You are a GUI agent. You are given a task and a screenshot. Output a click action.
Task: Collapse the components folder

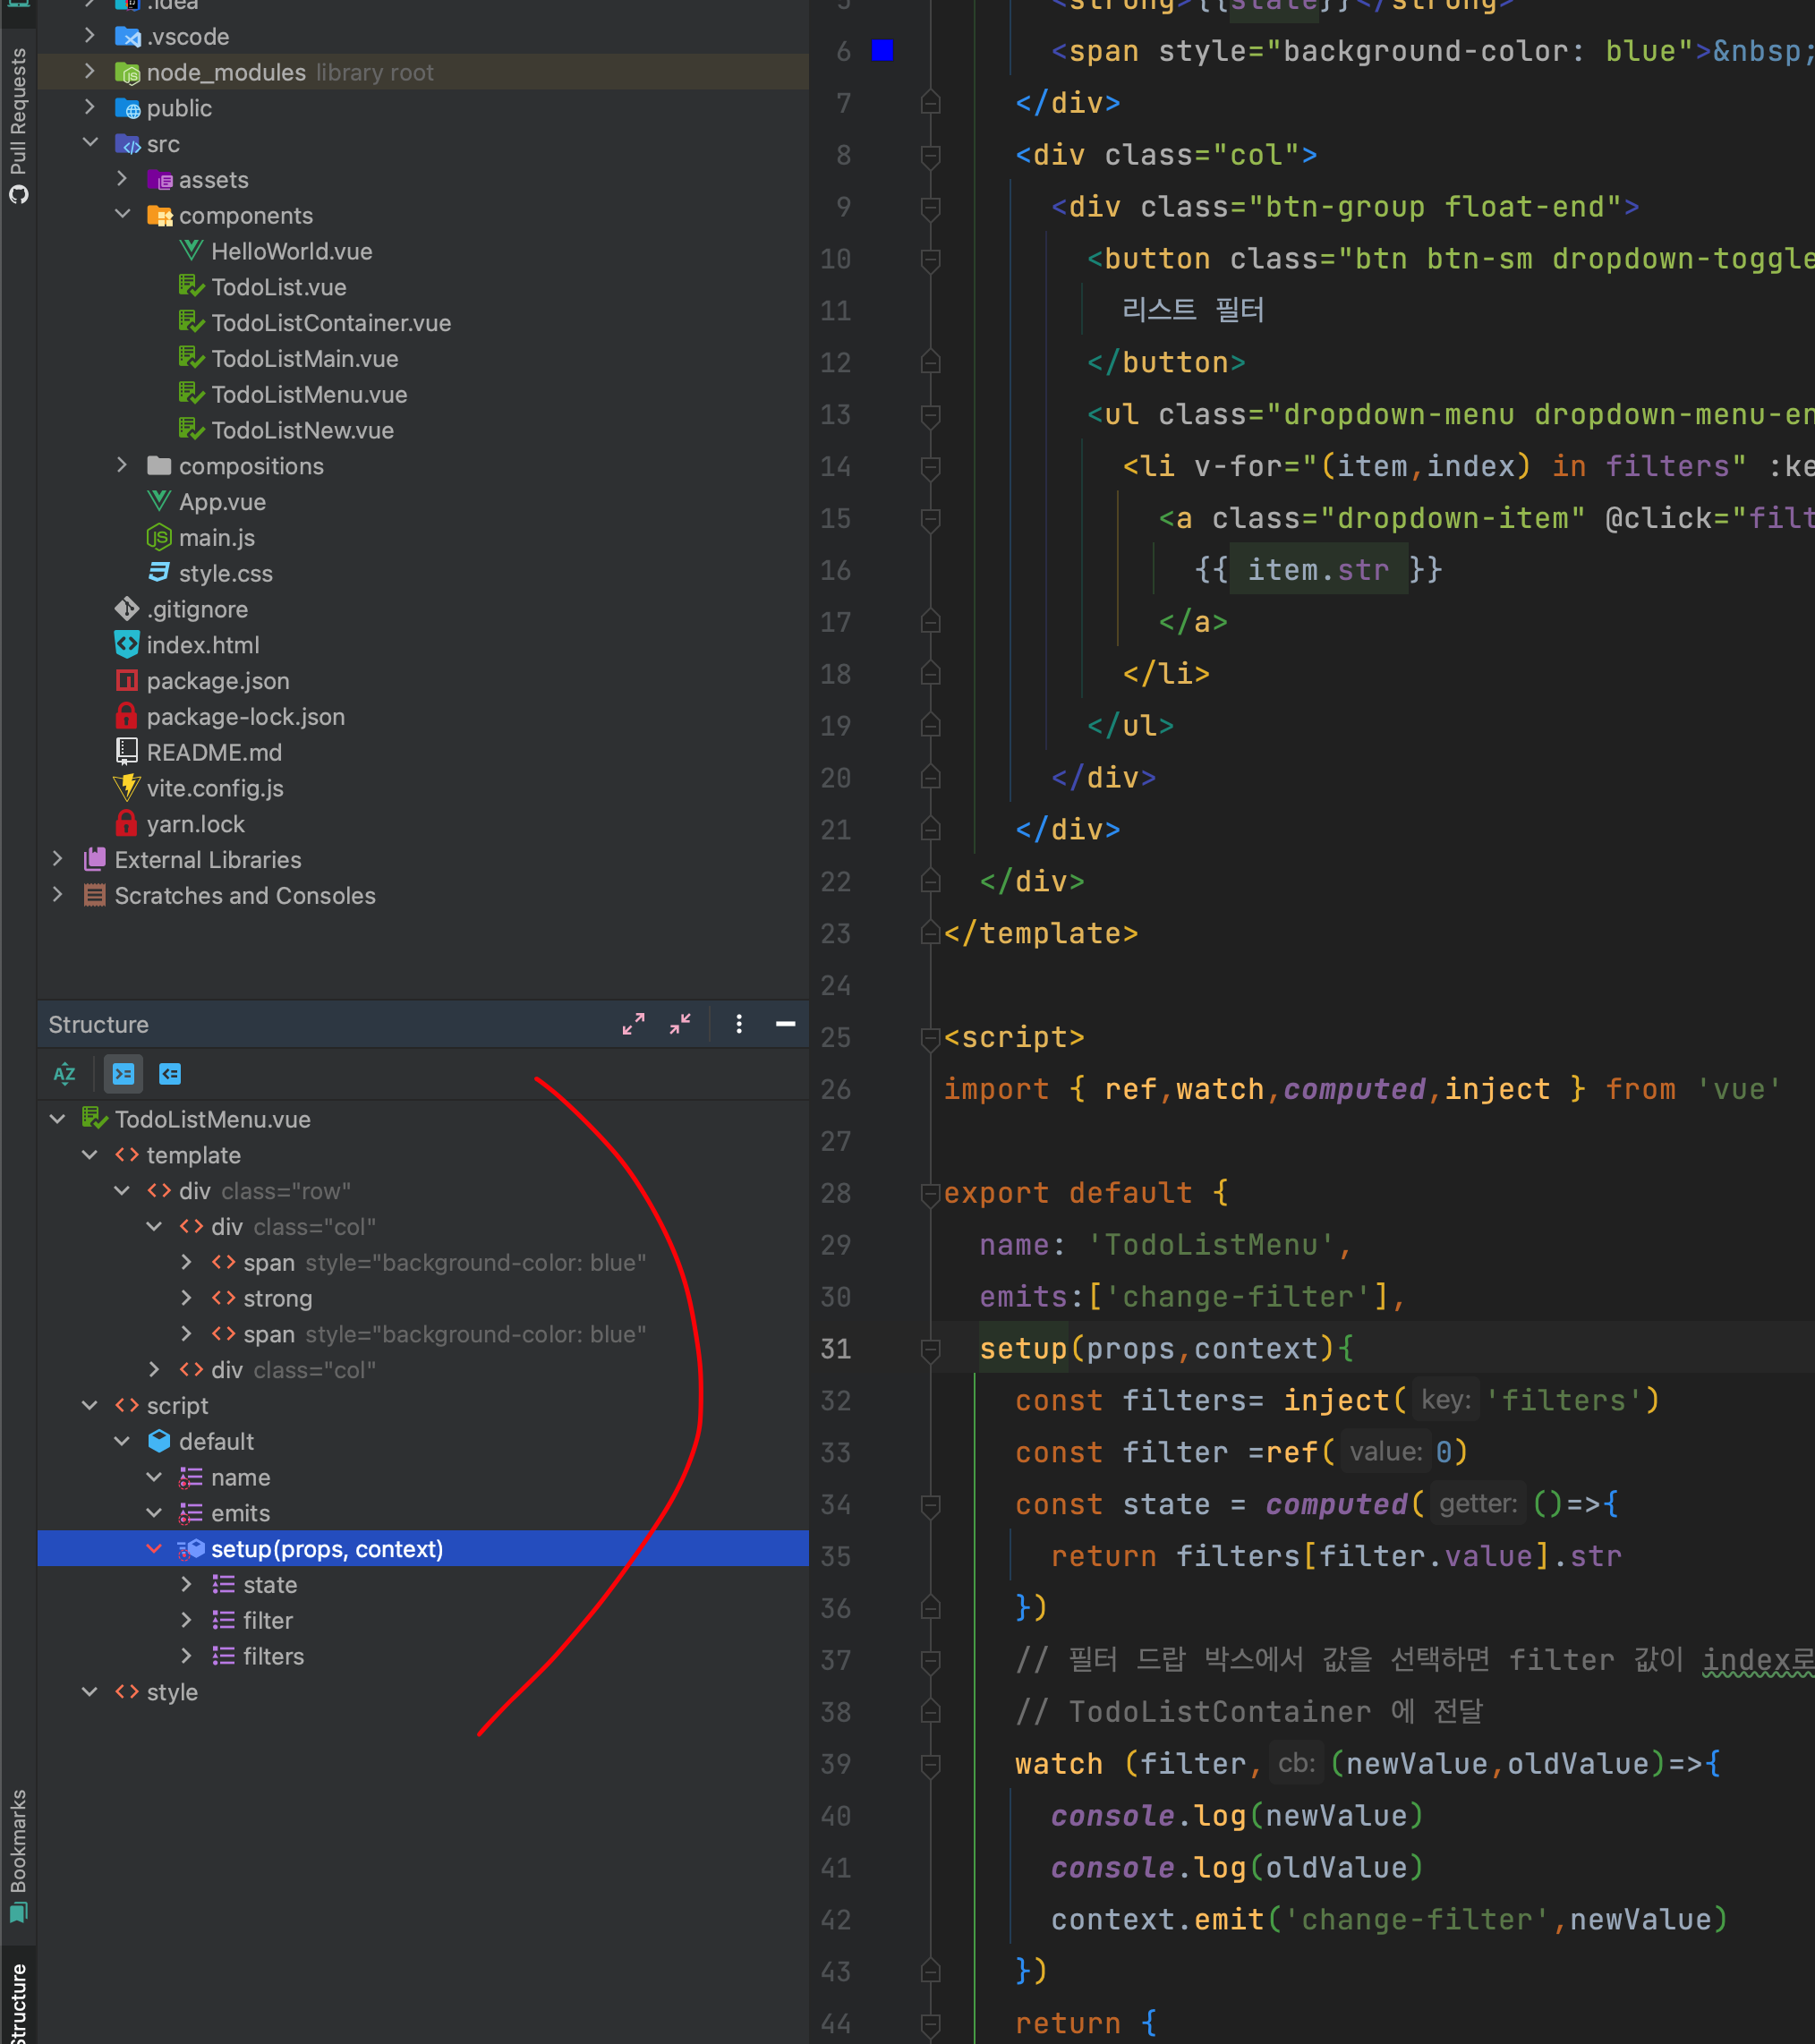pos(122,215)
